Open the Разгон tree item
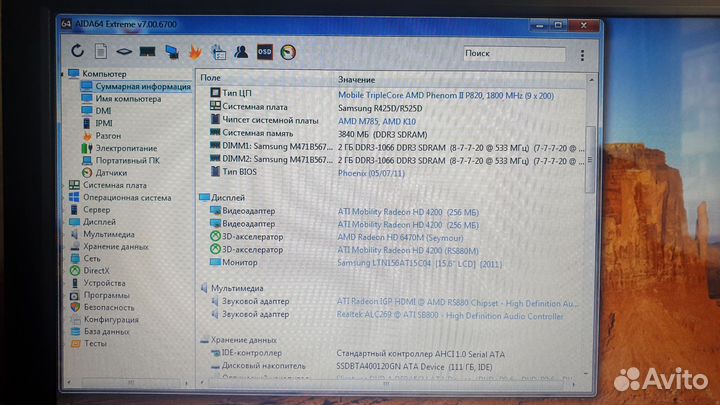The width and height of the screenshot is (720, 405). (x=108, y=136)
